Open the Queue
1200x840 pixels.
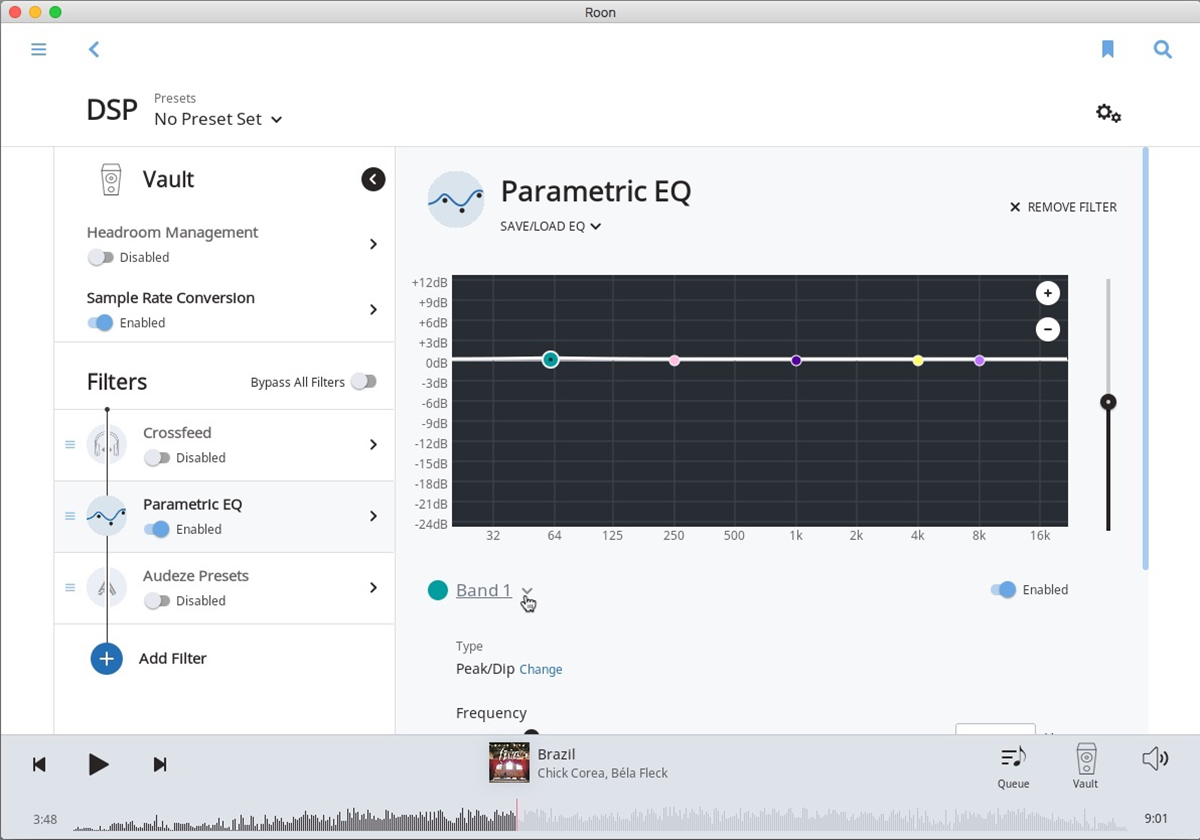click(x=1013, y=766)
